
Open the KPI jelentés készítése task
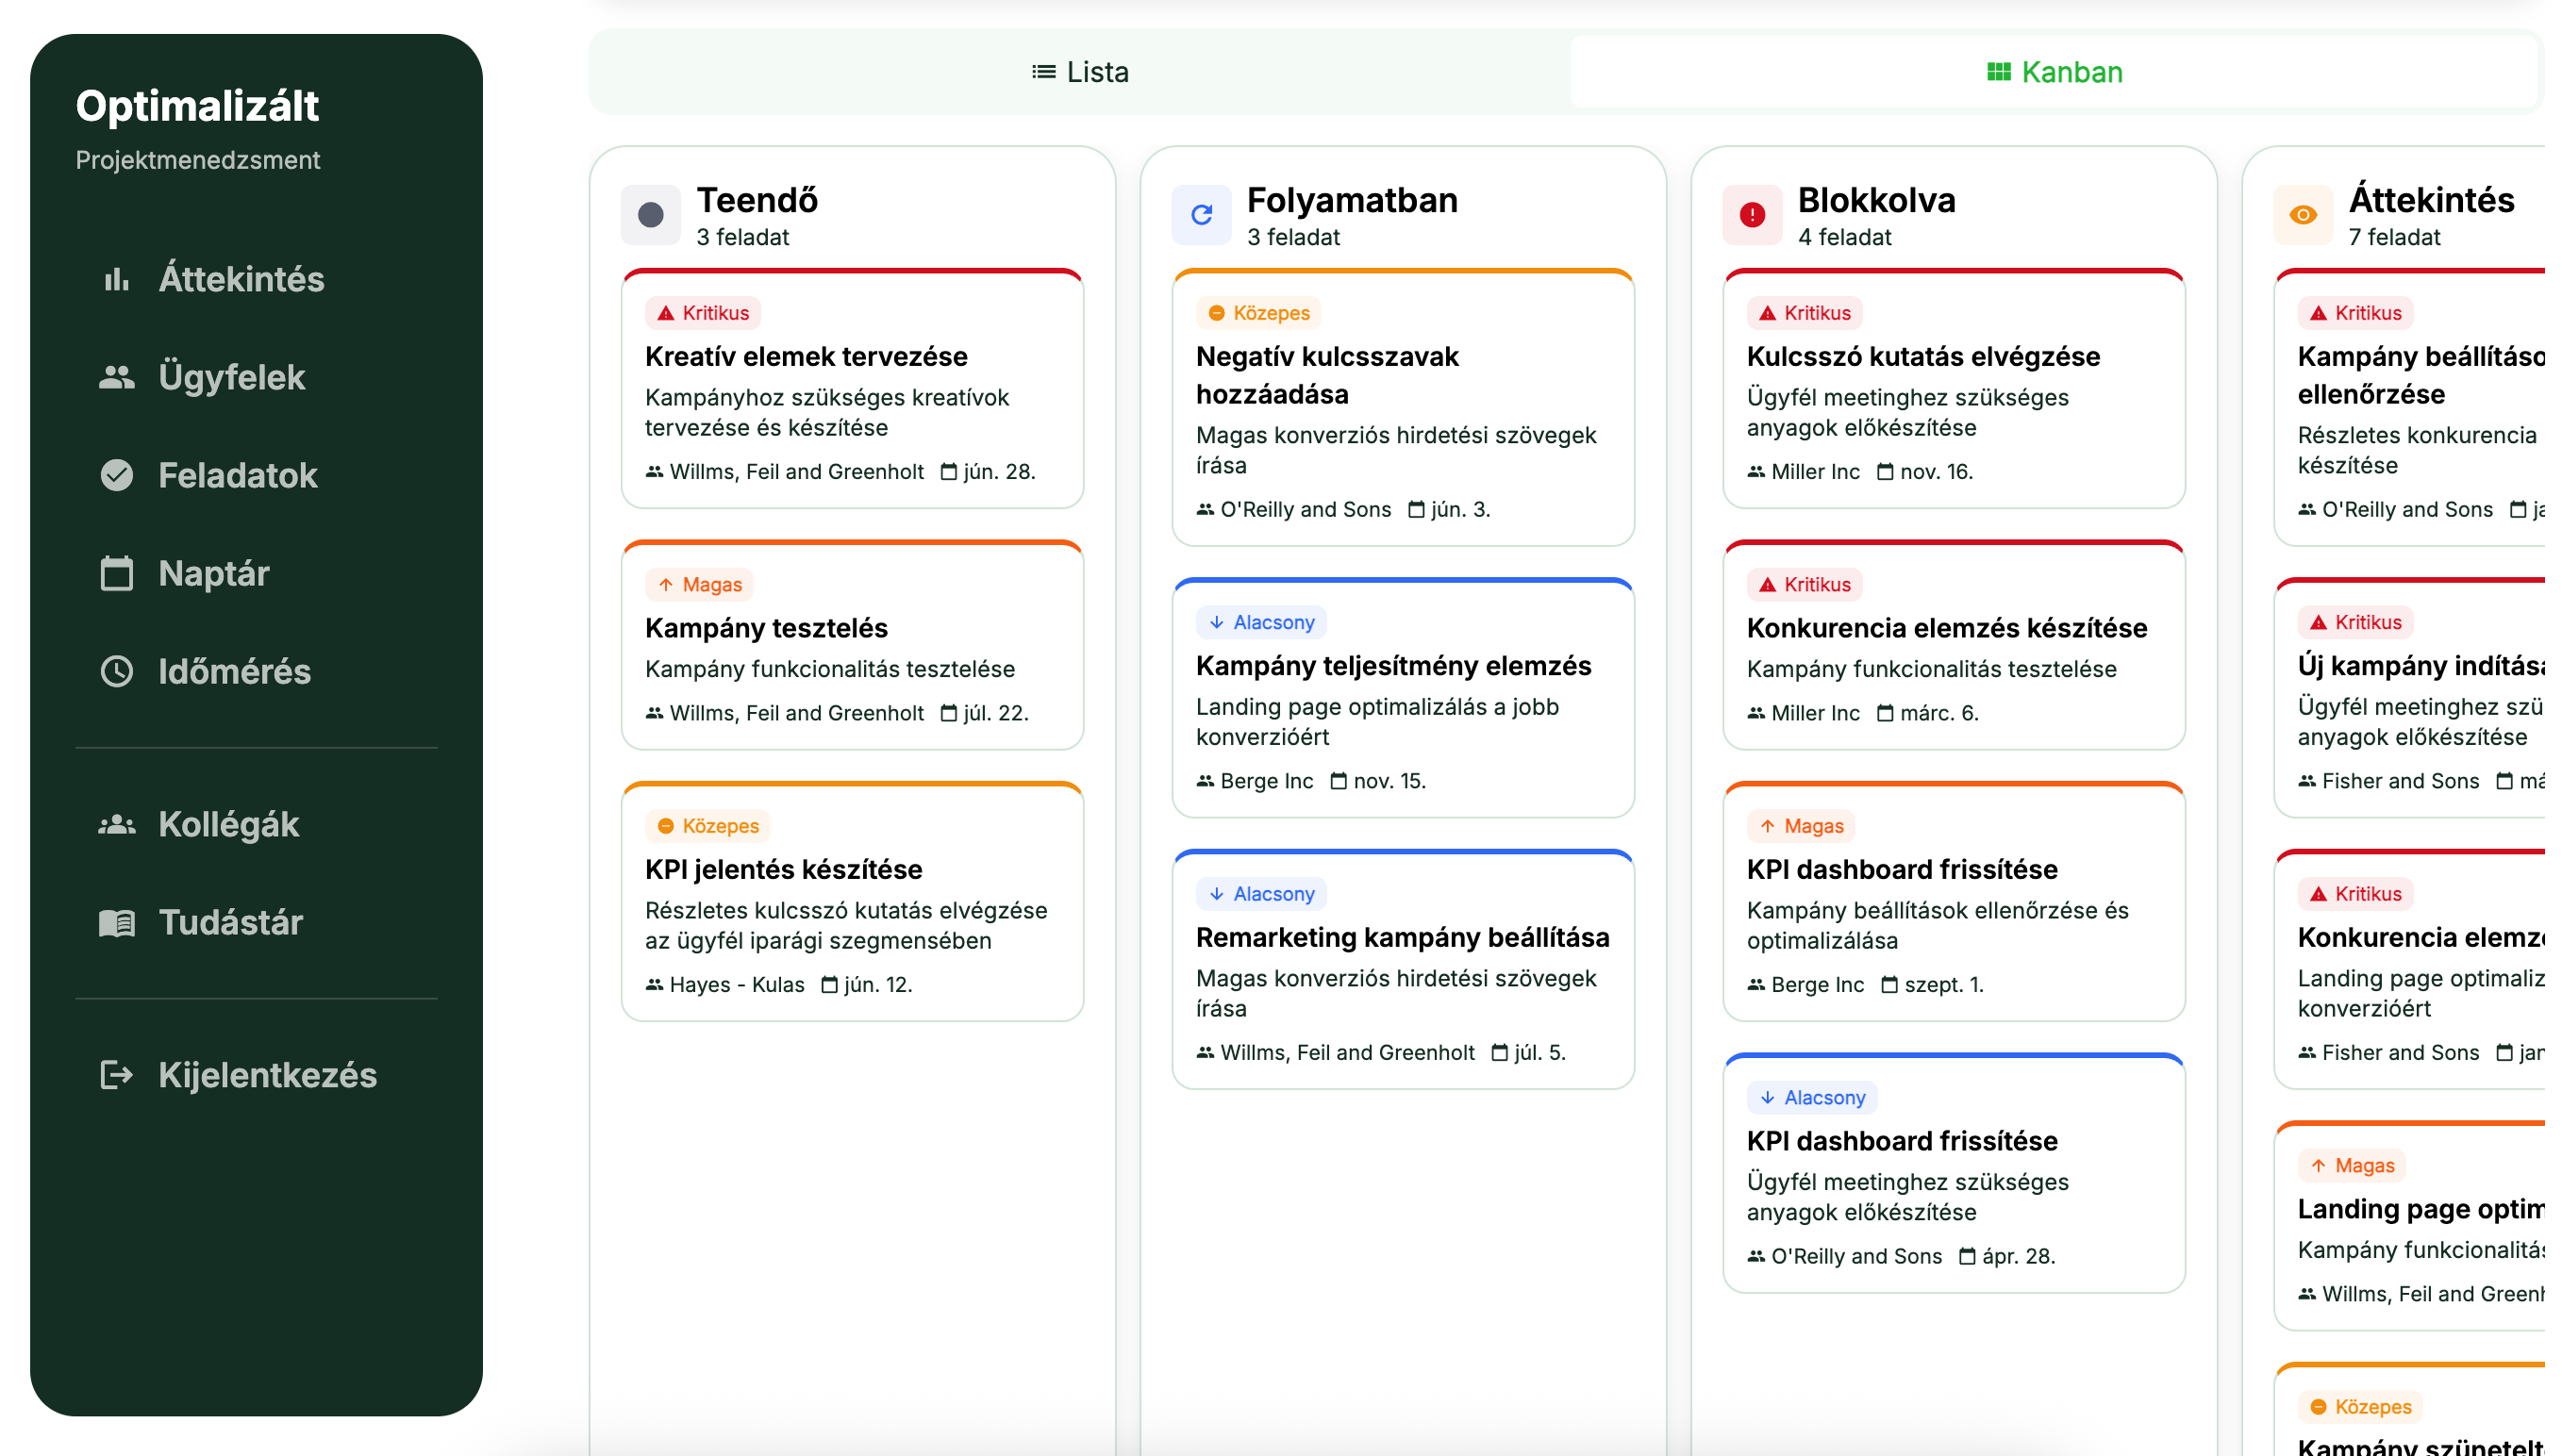coord(783,869)
